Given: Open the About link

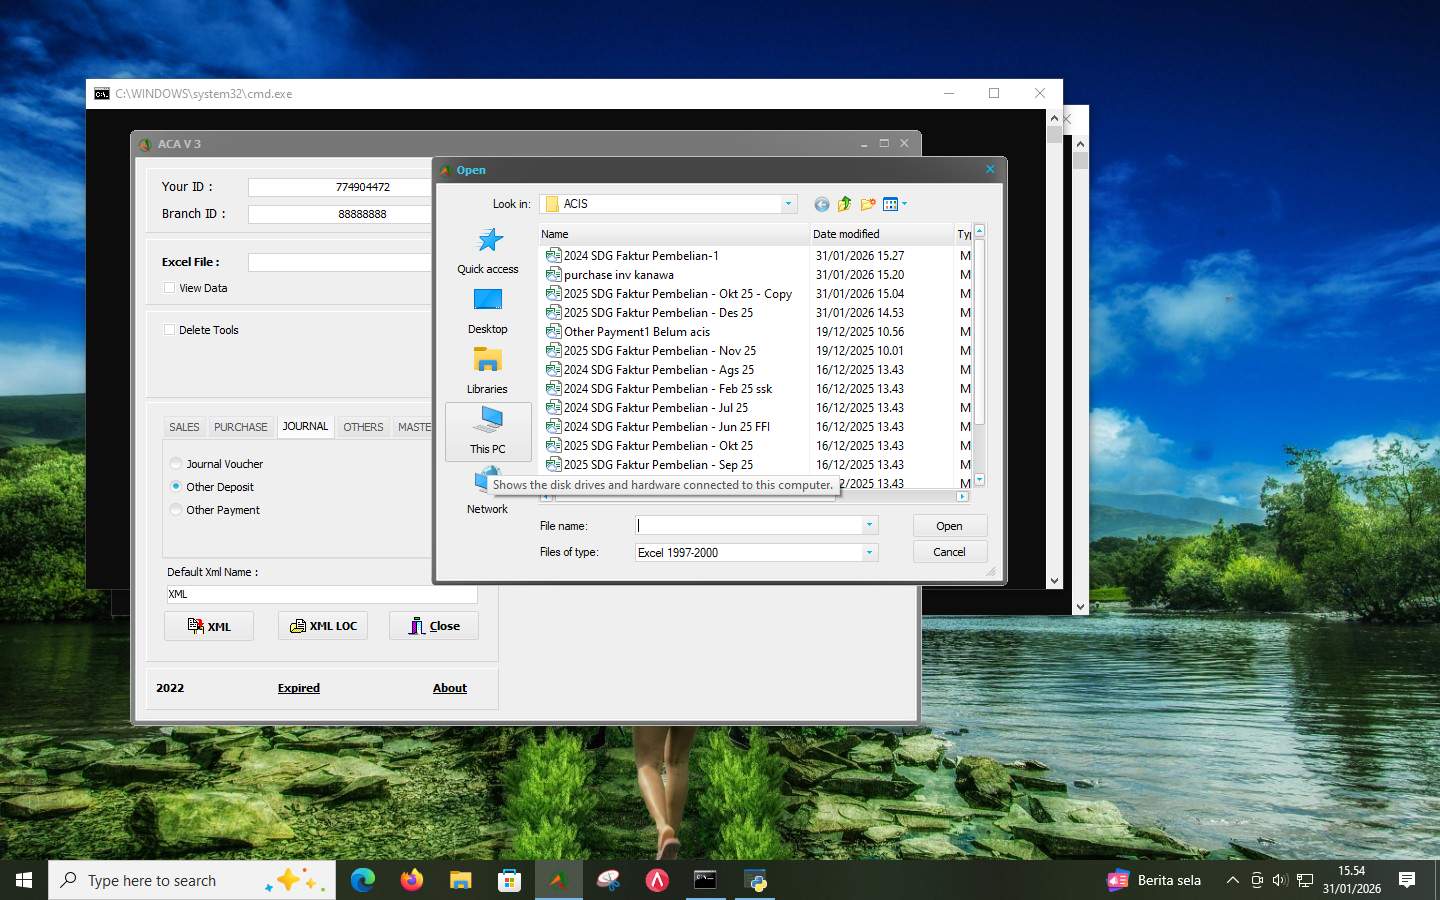Looking at the screenshot, I should [449, 688].
